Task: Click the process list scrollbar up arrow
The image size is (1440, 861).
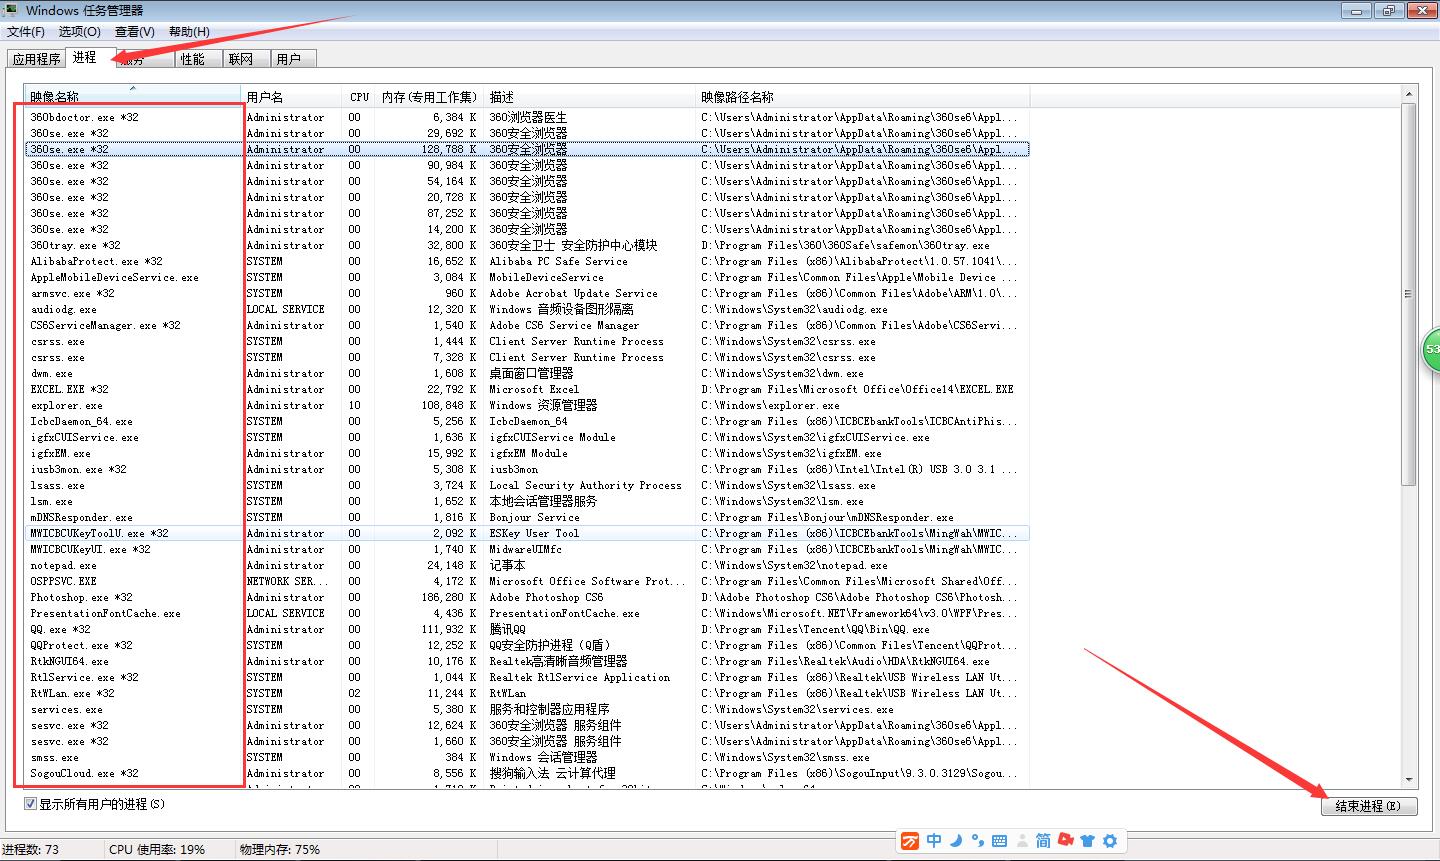Action: coord(1409,95)
